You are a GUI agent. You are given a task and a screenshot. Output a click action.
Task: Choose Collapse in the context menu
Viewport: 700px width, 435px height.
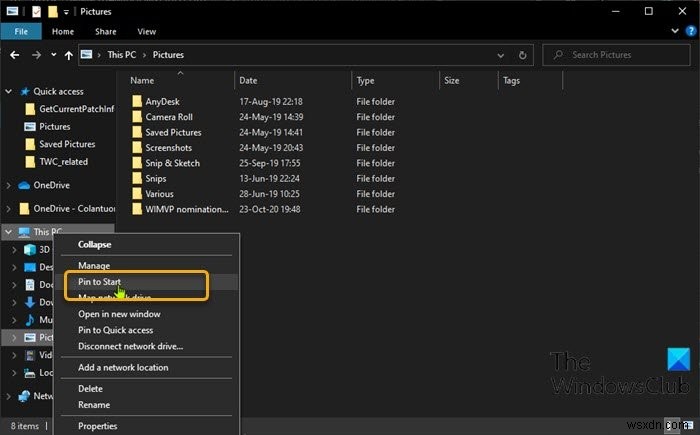coord(95,244)
